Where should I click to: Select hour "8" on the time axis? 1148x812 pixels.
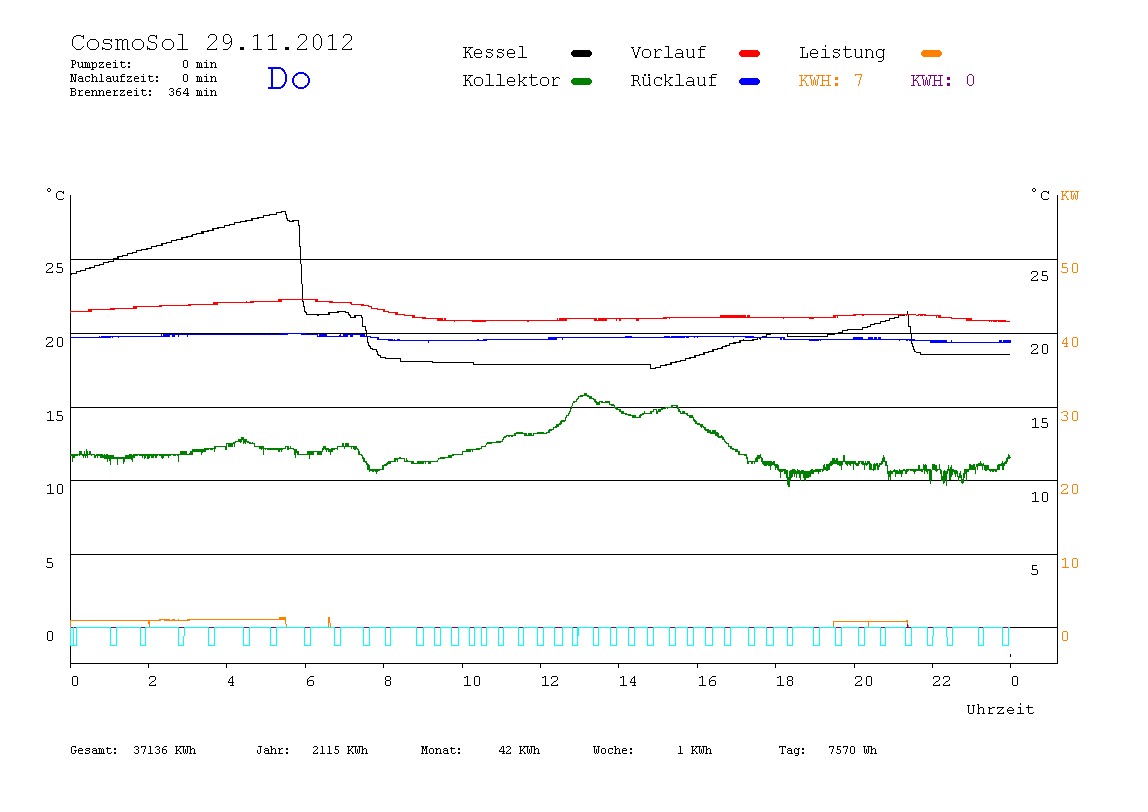387,681
